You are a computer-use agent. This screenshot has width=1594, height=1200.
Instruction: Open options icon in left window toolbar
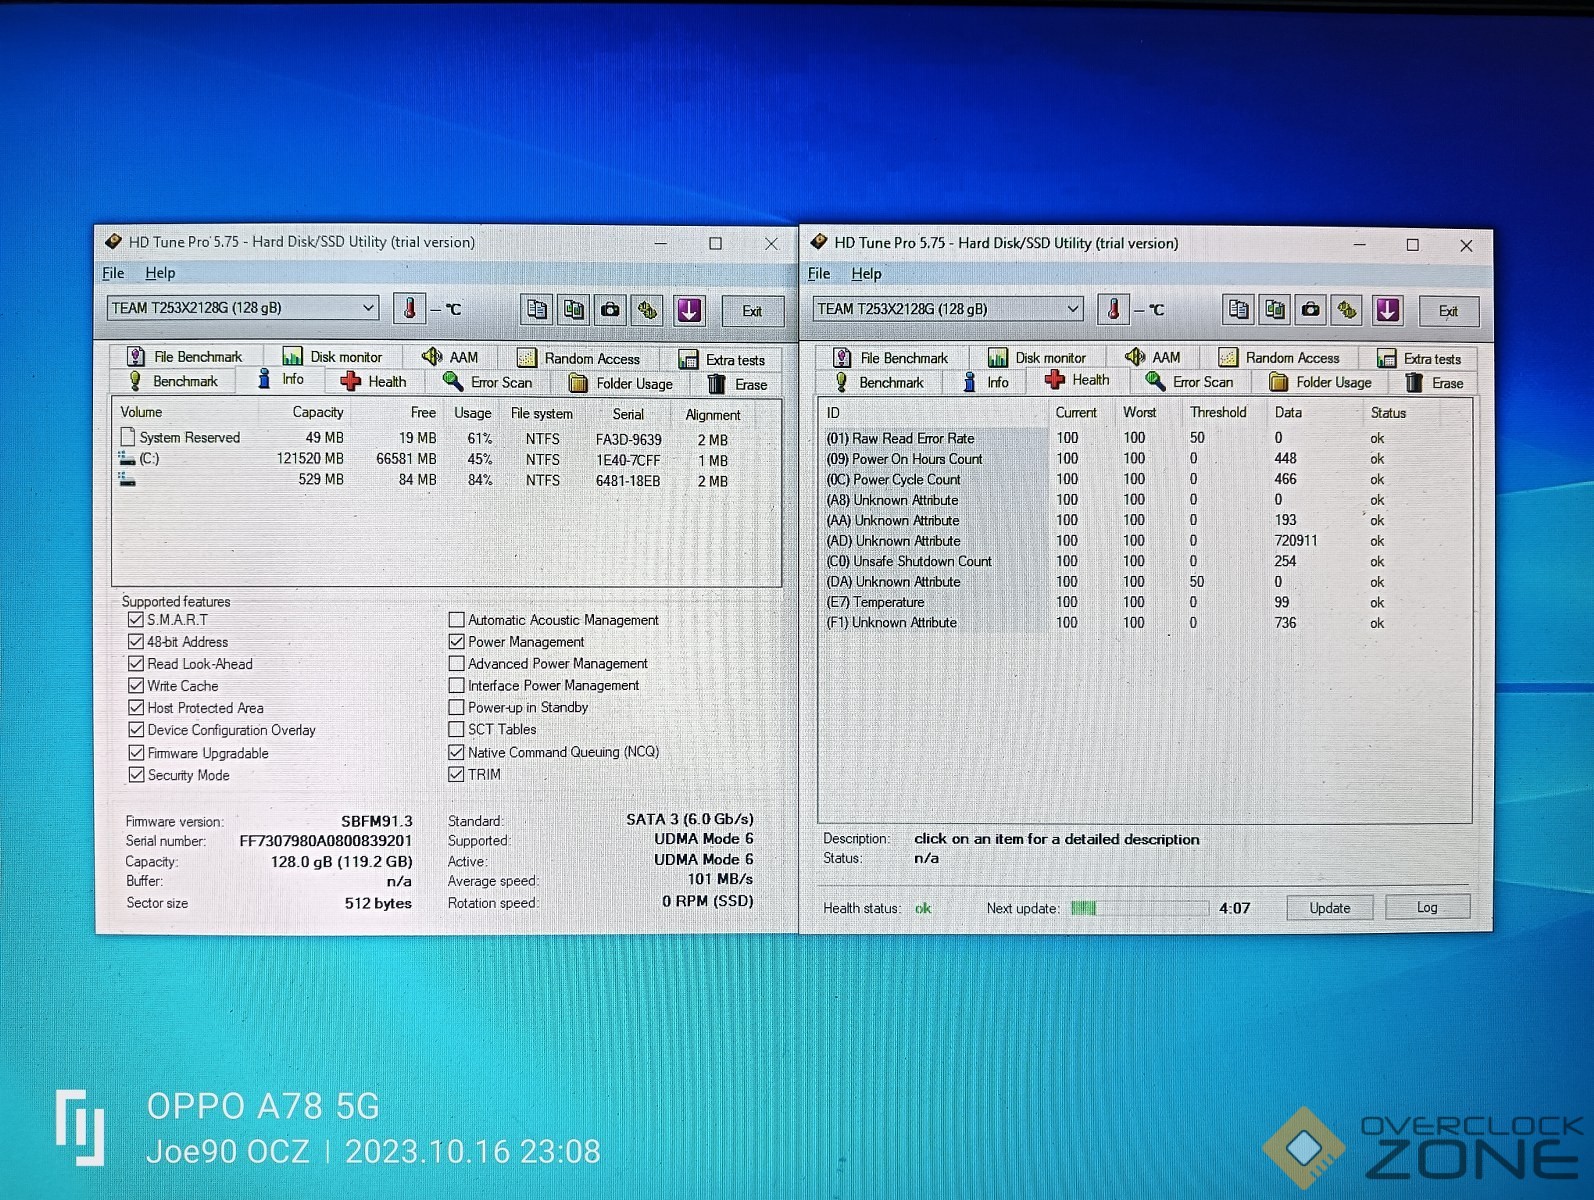pyautogui.click(x=648, y=310)
